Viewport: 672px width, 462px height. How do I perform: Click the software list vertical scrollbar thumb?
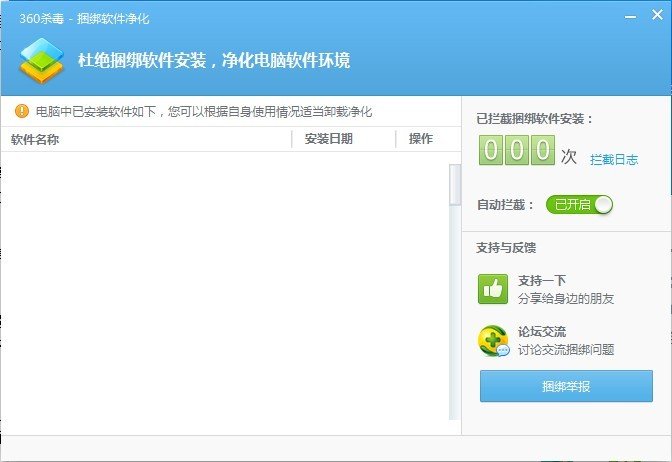tap(455, 184)
